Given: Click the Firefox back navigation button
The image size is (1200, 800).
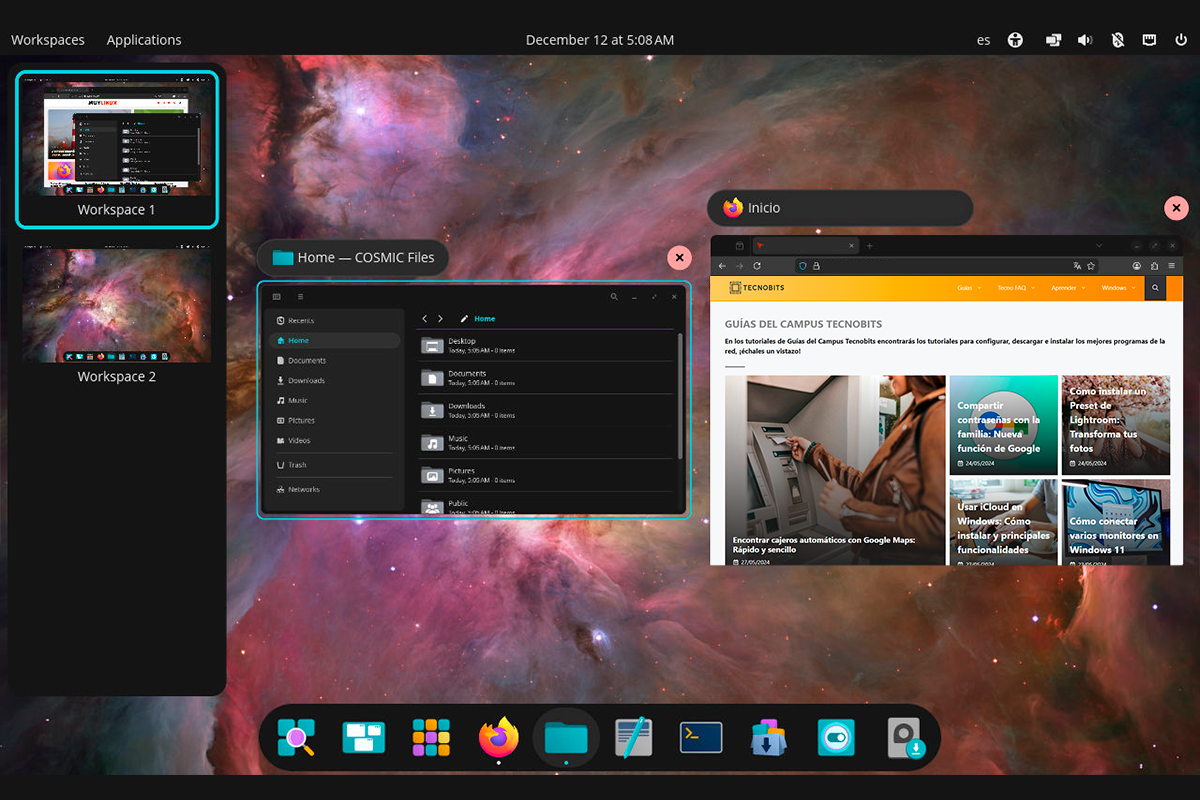Looking at the screenshot, I should click(x=722, y=265).
